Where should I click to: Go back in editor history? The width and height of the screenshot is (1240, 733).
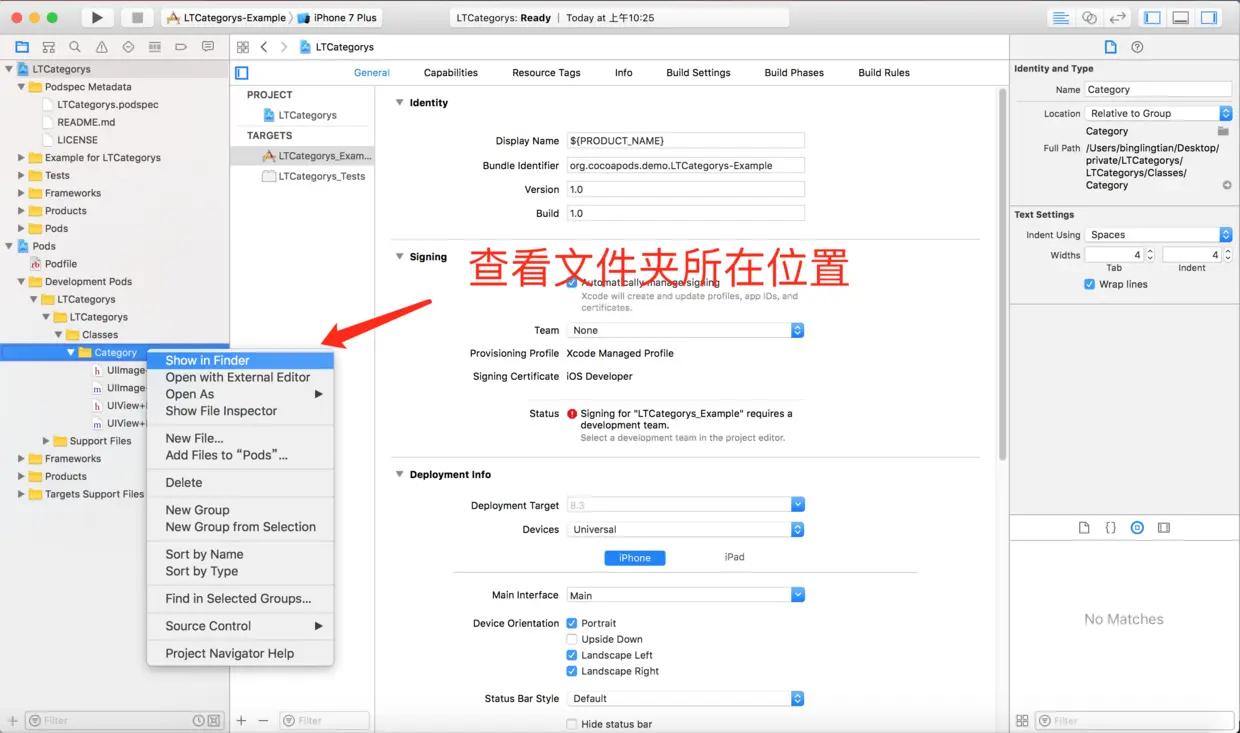coord(264,47)
